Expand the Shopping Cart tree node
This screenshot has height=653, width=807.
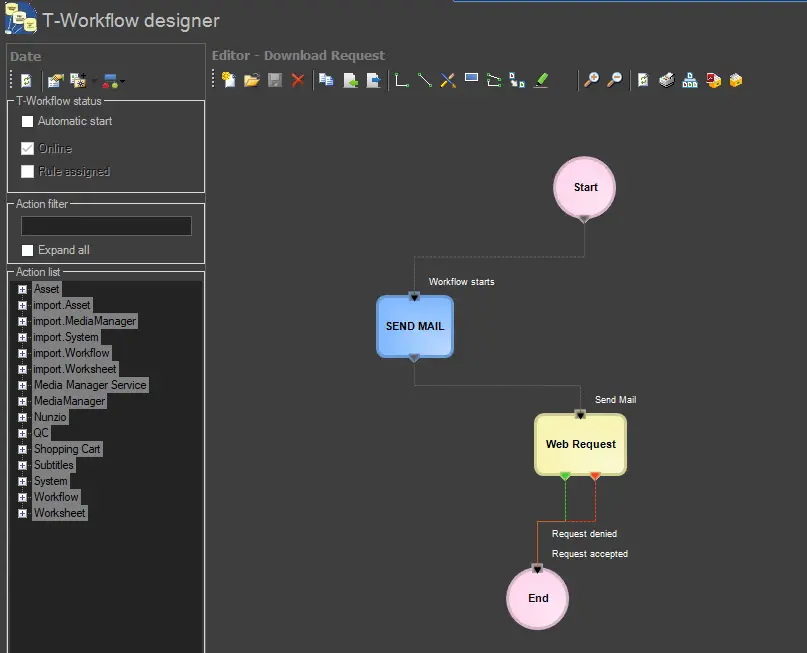(22, 449)
